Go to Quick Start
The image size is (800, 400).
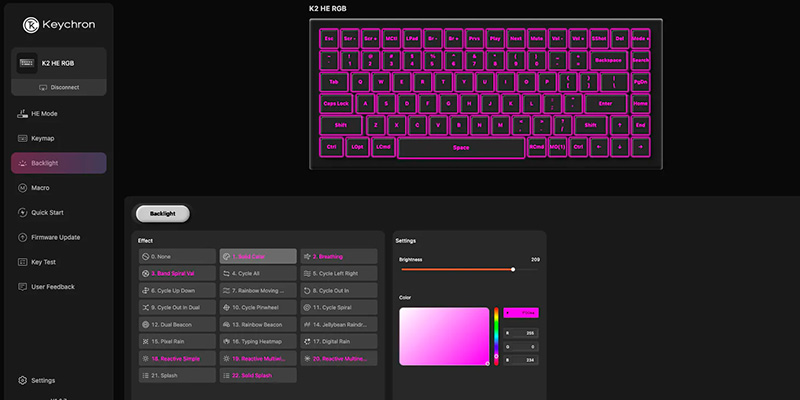59,213
